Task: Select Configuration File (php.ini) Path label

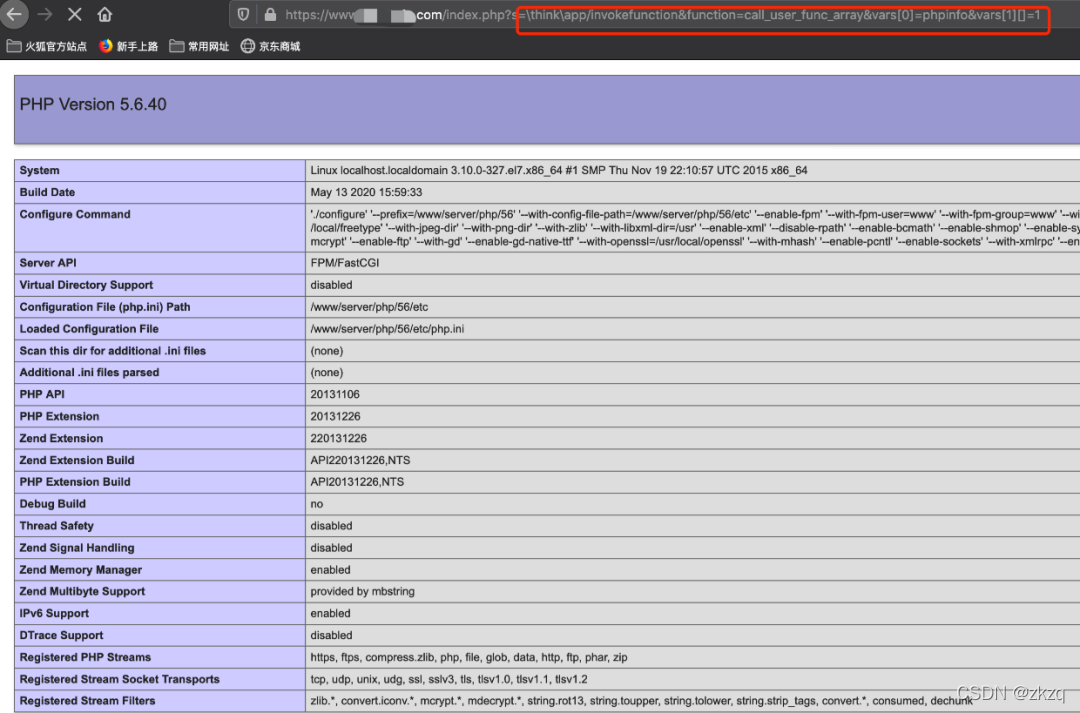Action: pos(105,307)
